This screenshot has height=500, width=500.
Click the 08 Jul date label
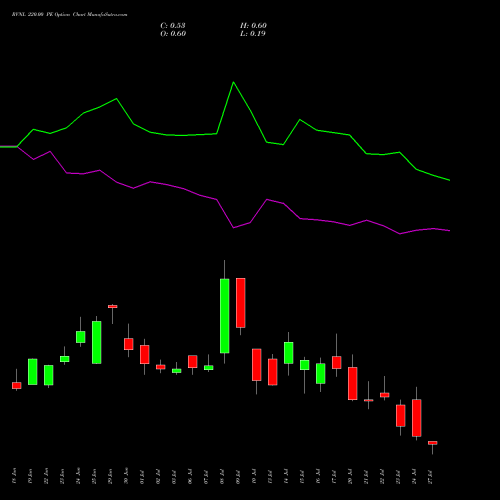222,476
